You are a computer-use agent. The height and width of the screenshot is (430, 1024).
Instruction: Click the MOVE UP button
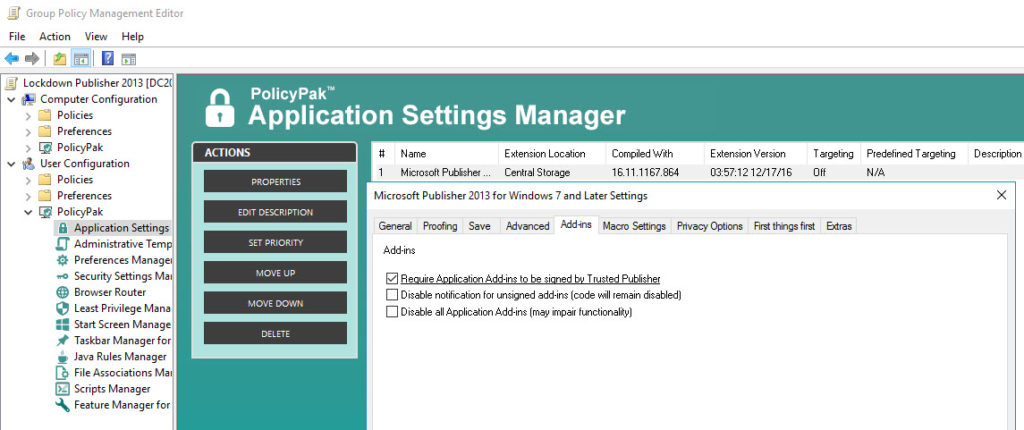[275, 273]
